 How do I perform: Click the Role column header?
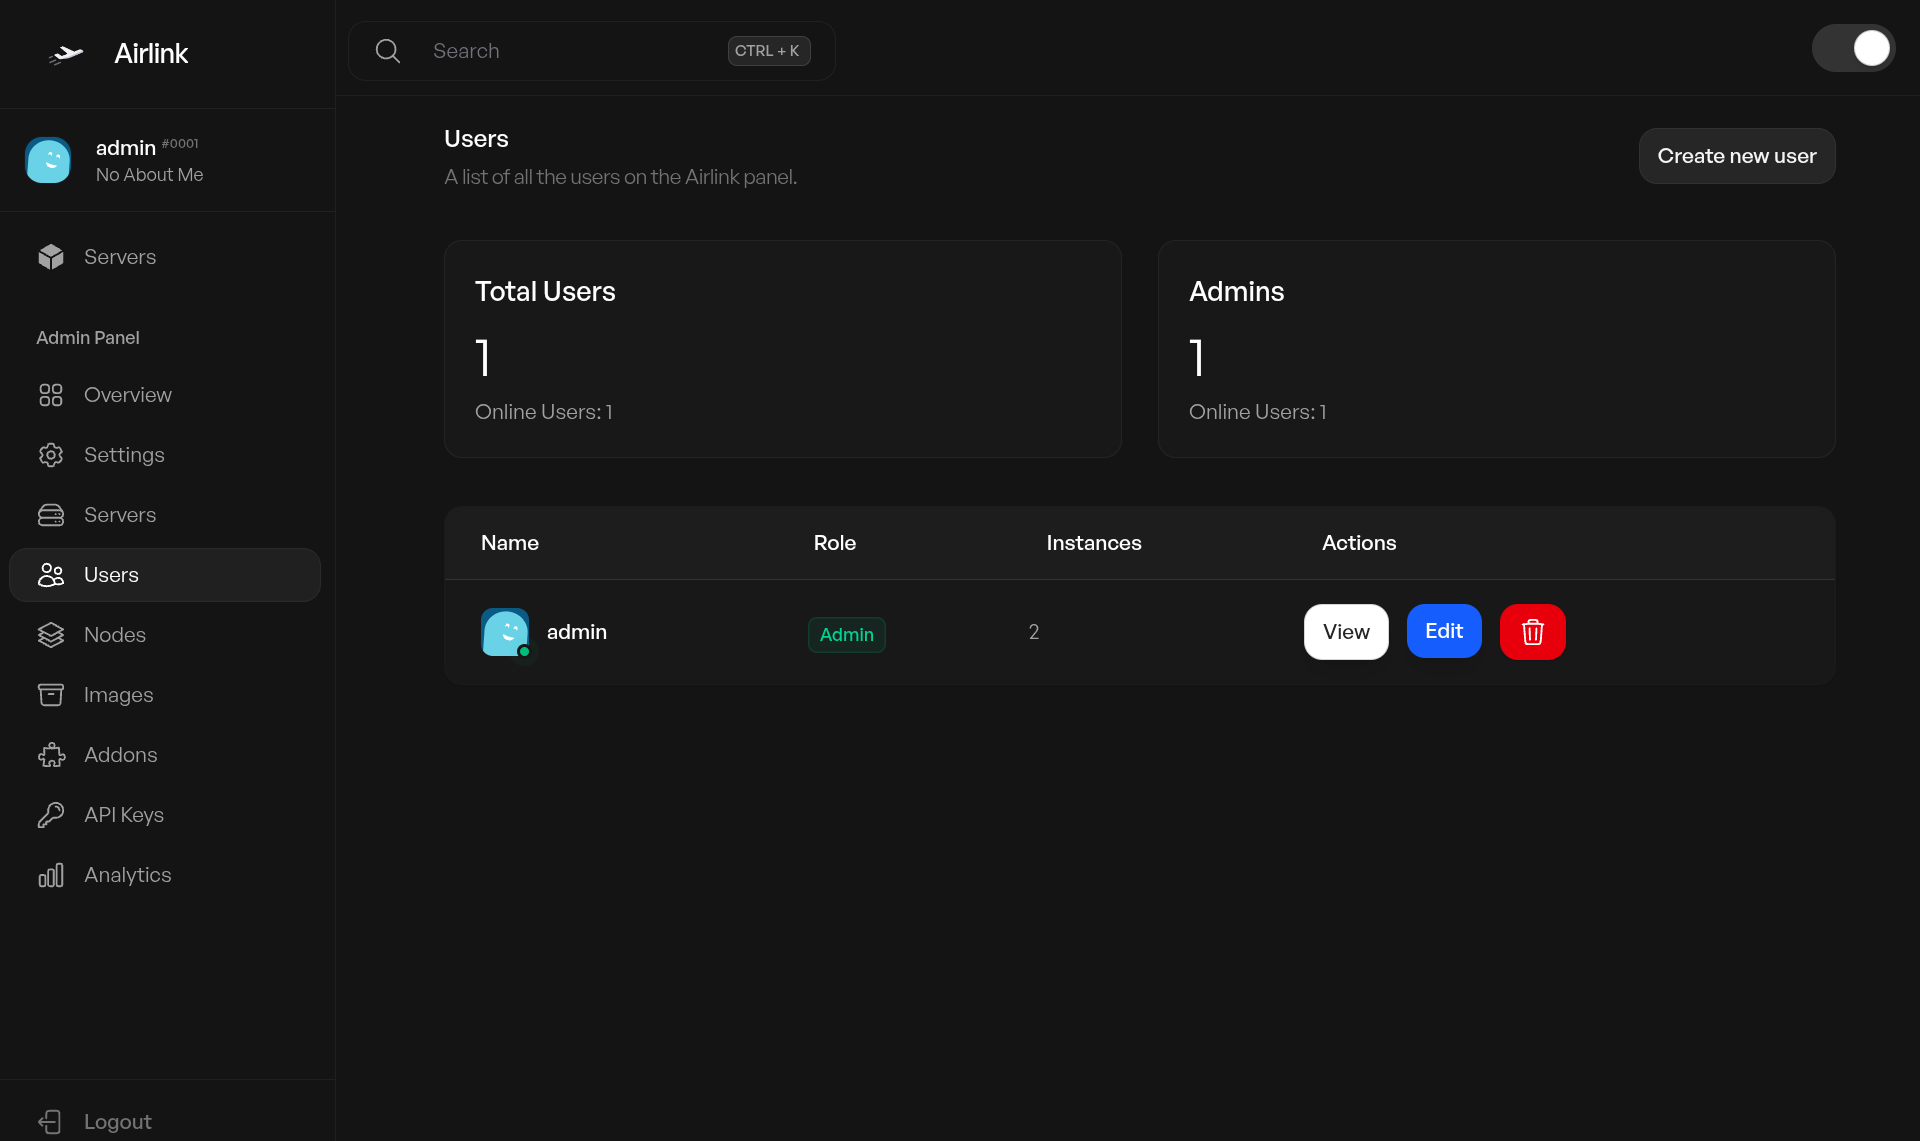click(835, 543)
